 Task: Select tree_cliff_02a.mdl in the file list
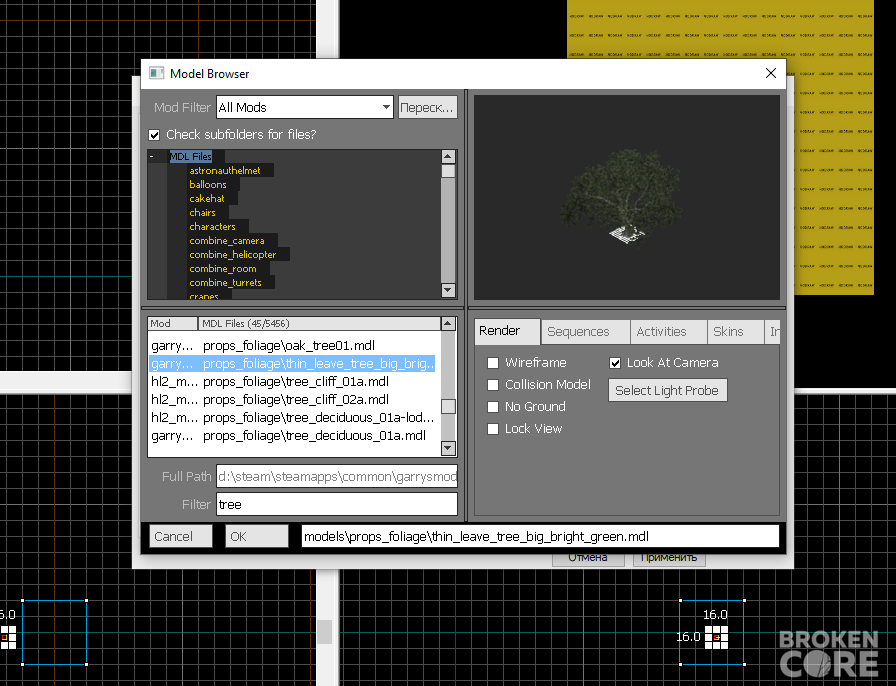(x=293, y=400)
